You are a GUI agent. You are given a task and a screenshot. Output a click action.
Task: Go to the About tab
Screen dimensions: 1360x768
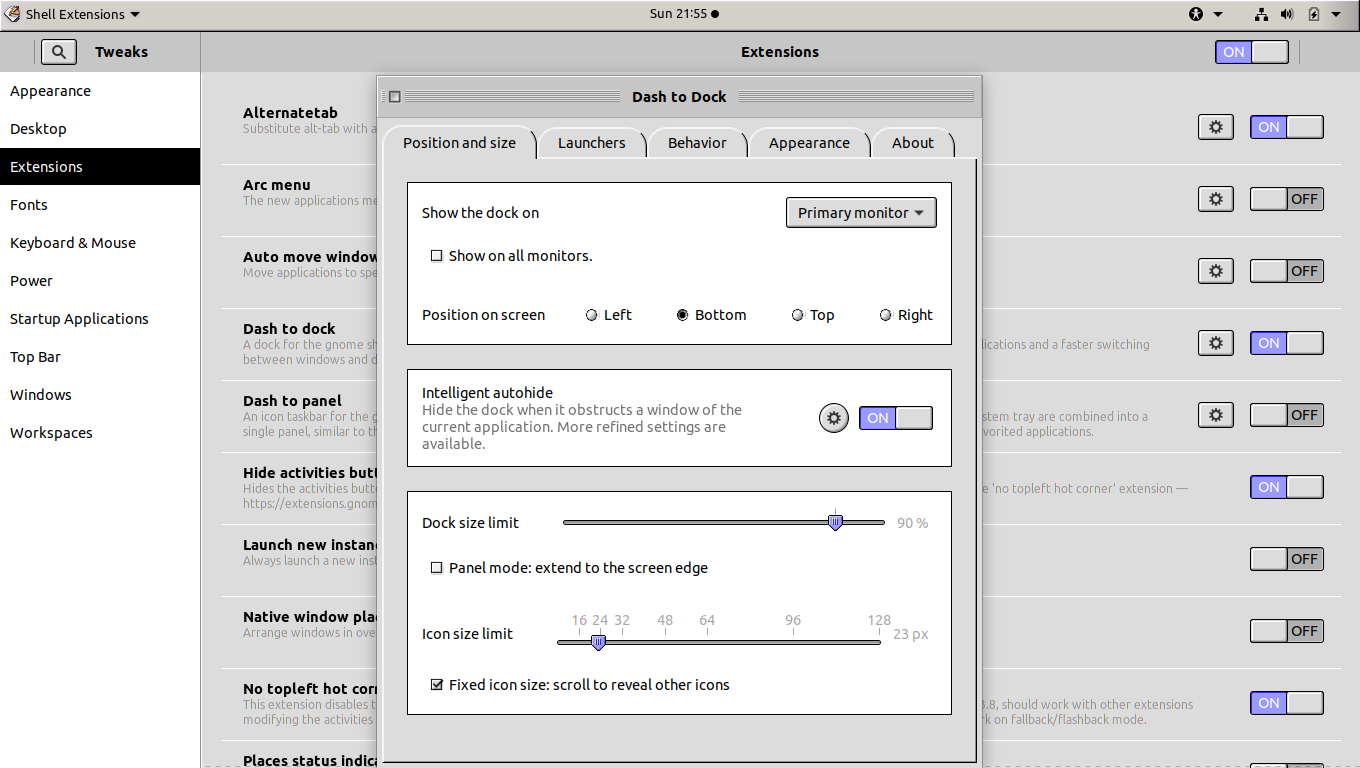point(913,143)
